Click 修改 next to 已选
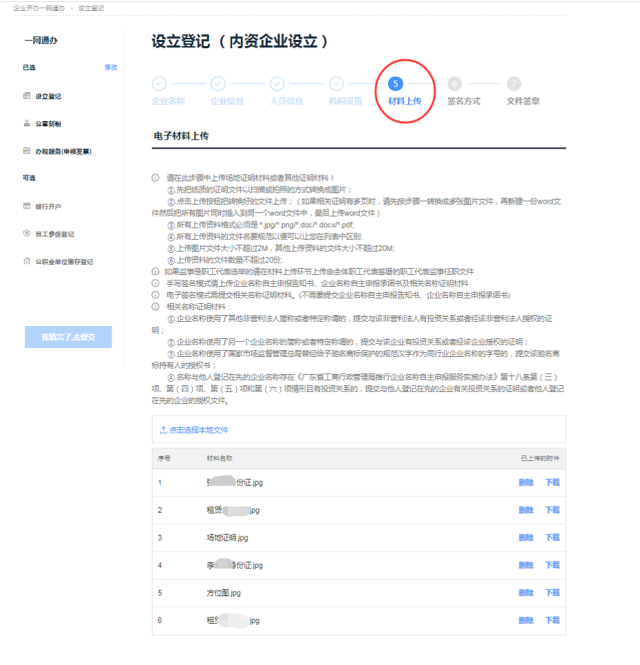Viewport: 640px width, 665px height. (111, 67)
